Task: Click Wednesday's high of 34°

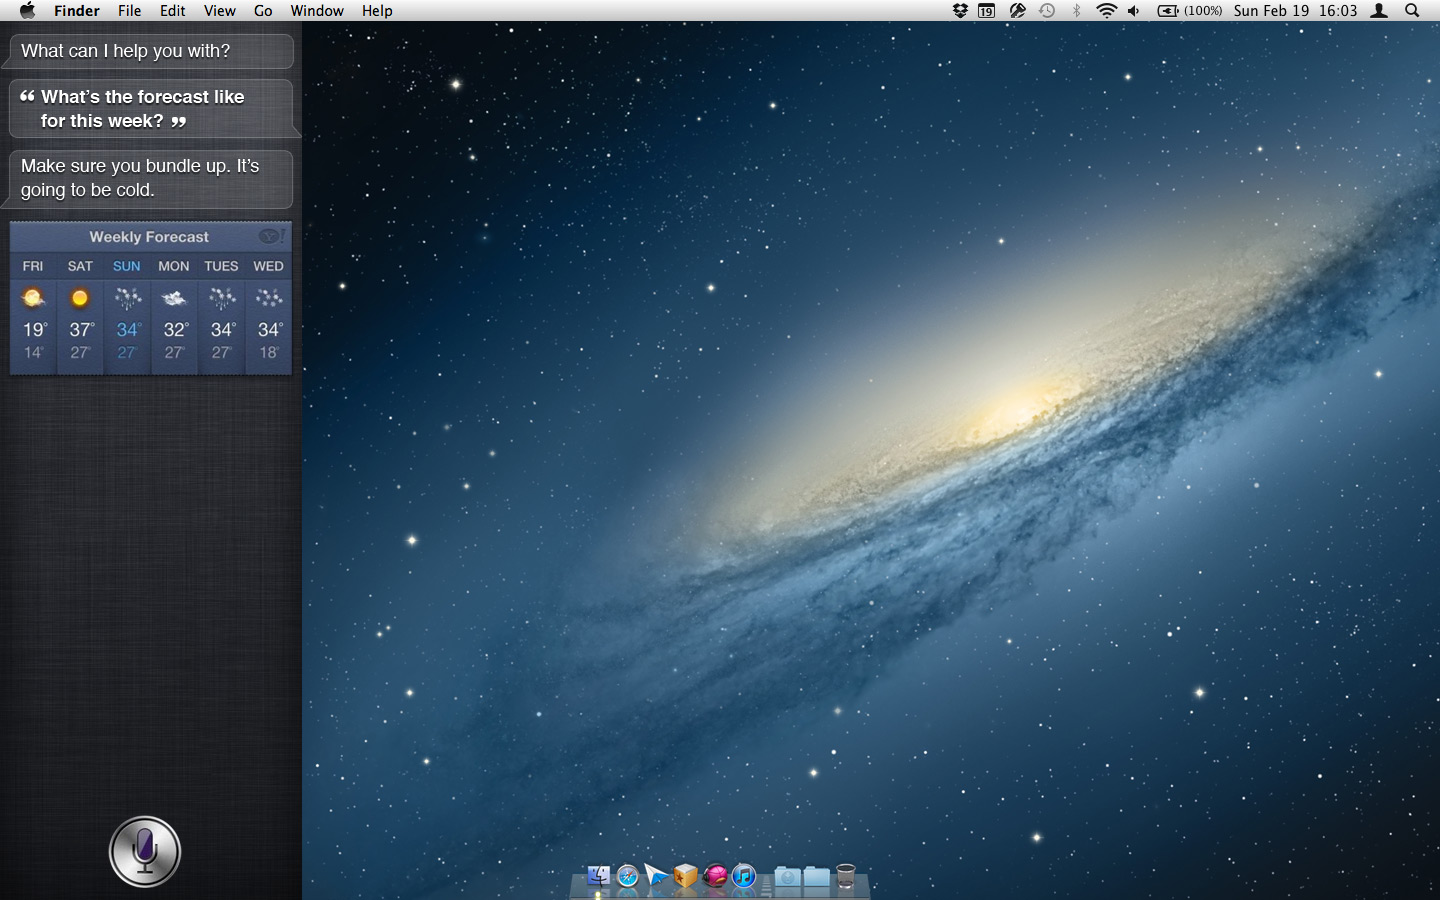Action: click(270, 330)
